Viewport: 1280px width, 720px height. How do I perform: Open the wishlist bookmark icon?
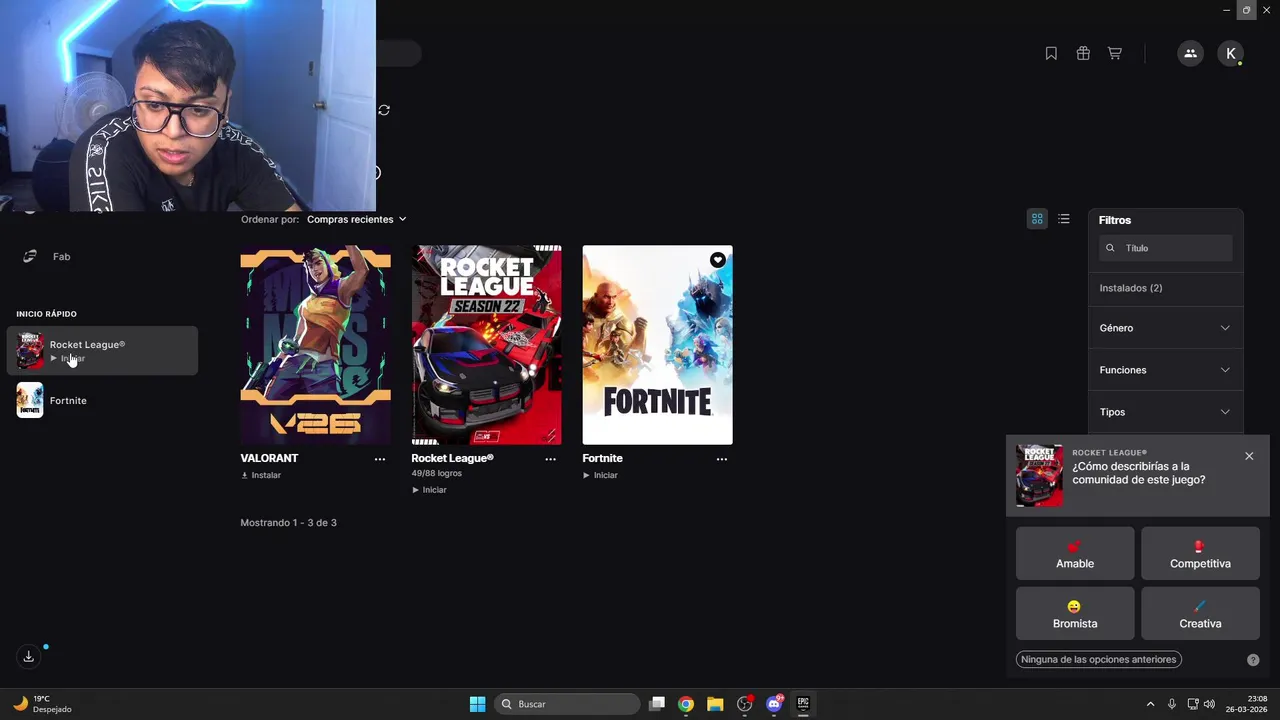click(x=1051, y=54)
